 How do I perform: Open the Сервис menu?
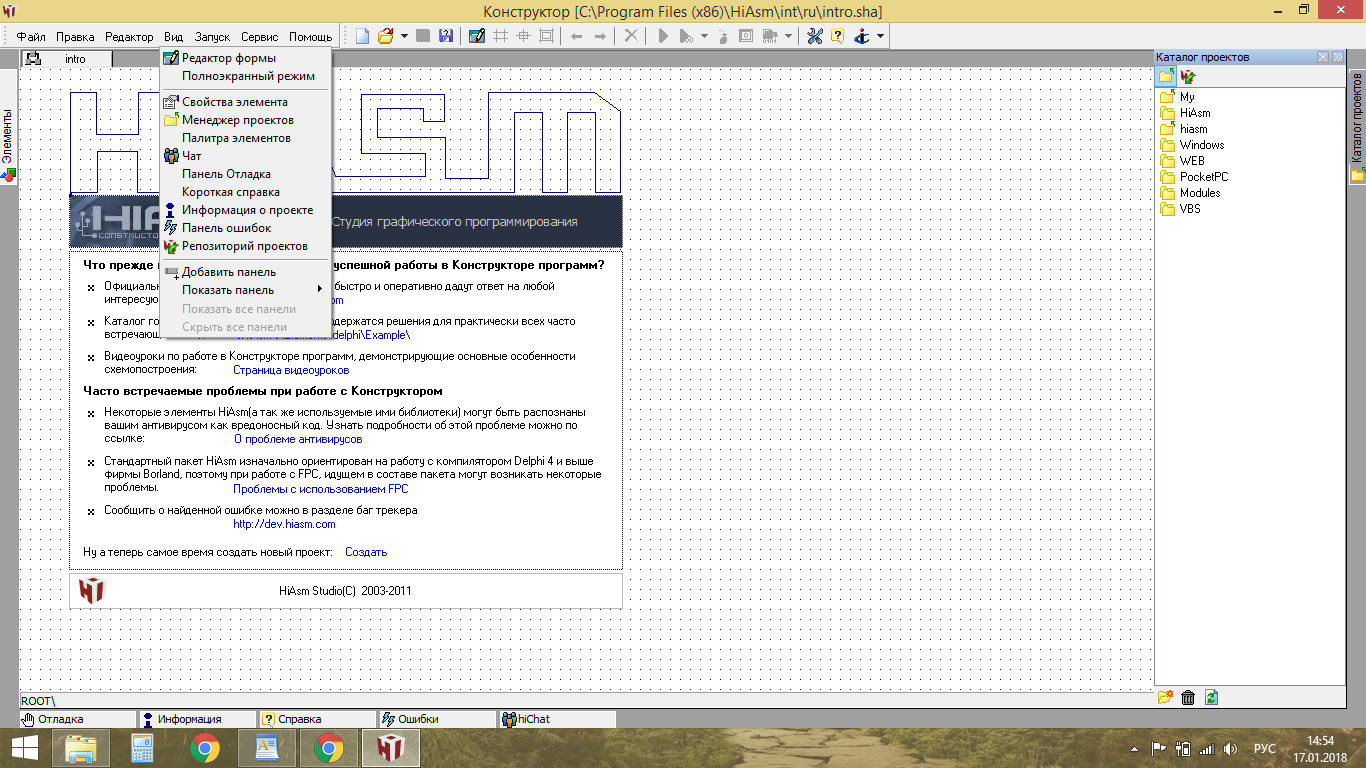[x=260, y=37]
